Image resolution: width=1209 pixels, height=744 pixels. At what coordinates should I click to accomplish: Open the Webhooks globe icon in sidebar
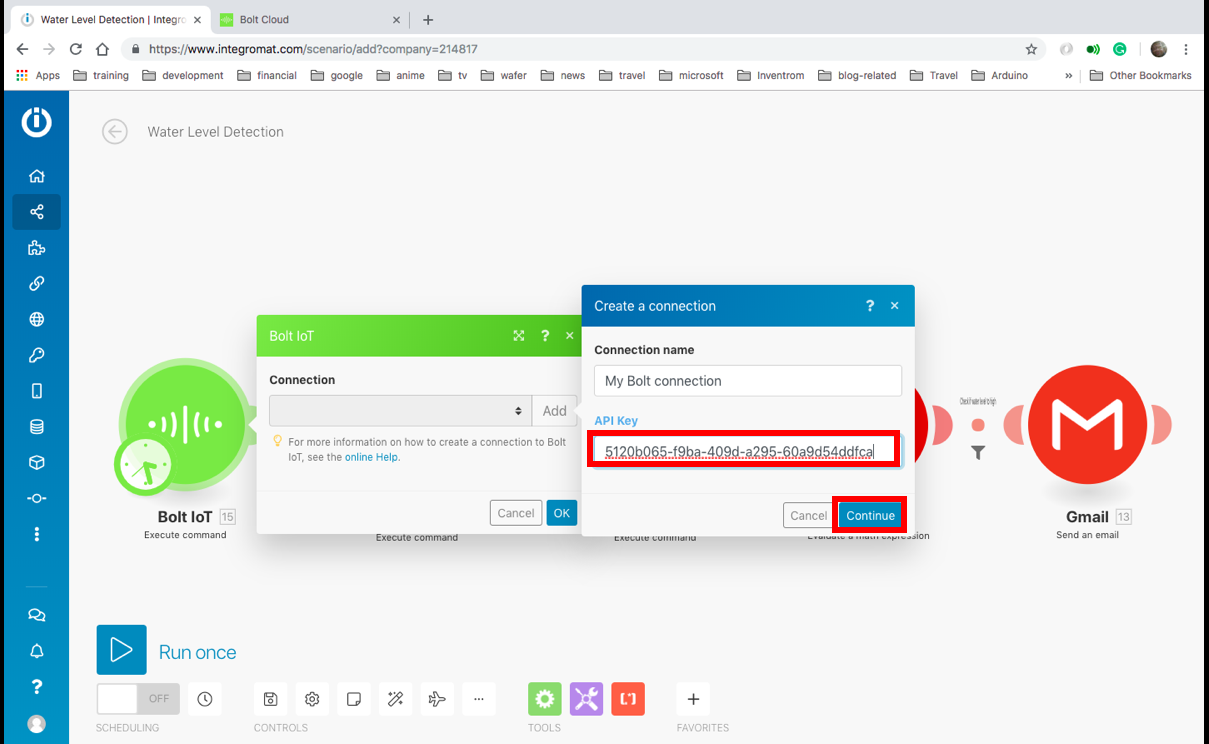(x=37, y=320)
